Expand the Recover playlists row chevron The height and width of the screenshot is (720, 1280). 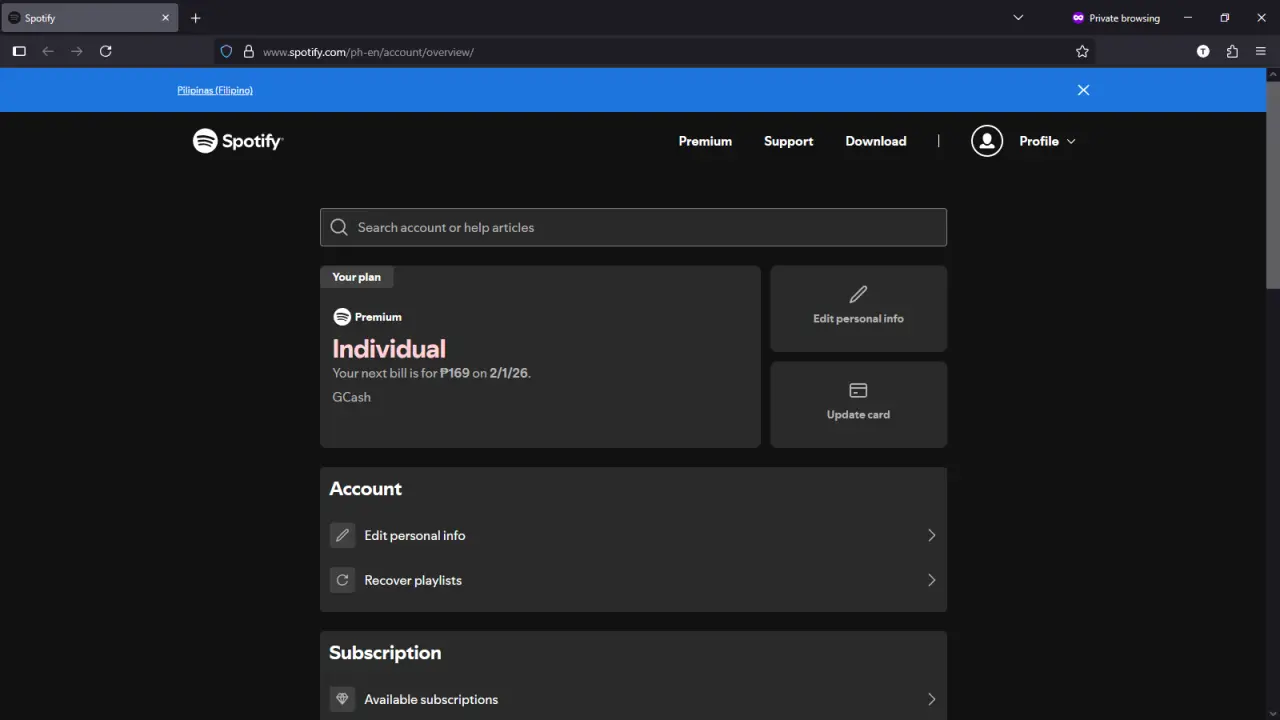click(x=931, y=580)
